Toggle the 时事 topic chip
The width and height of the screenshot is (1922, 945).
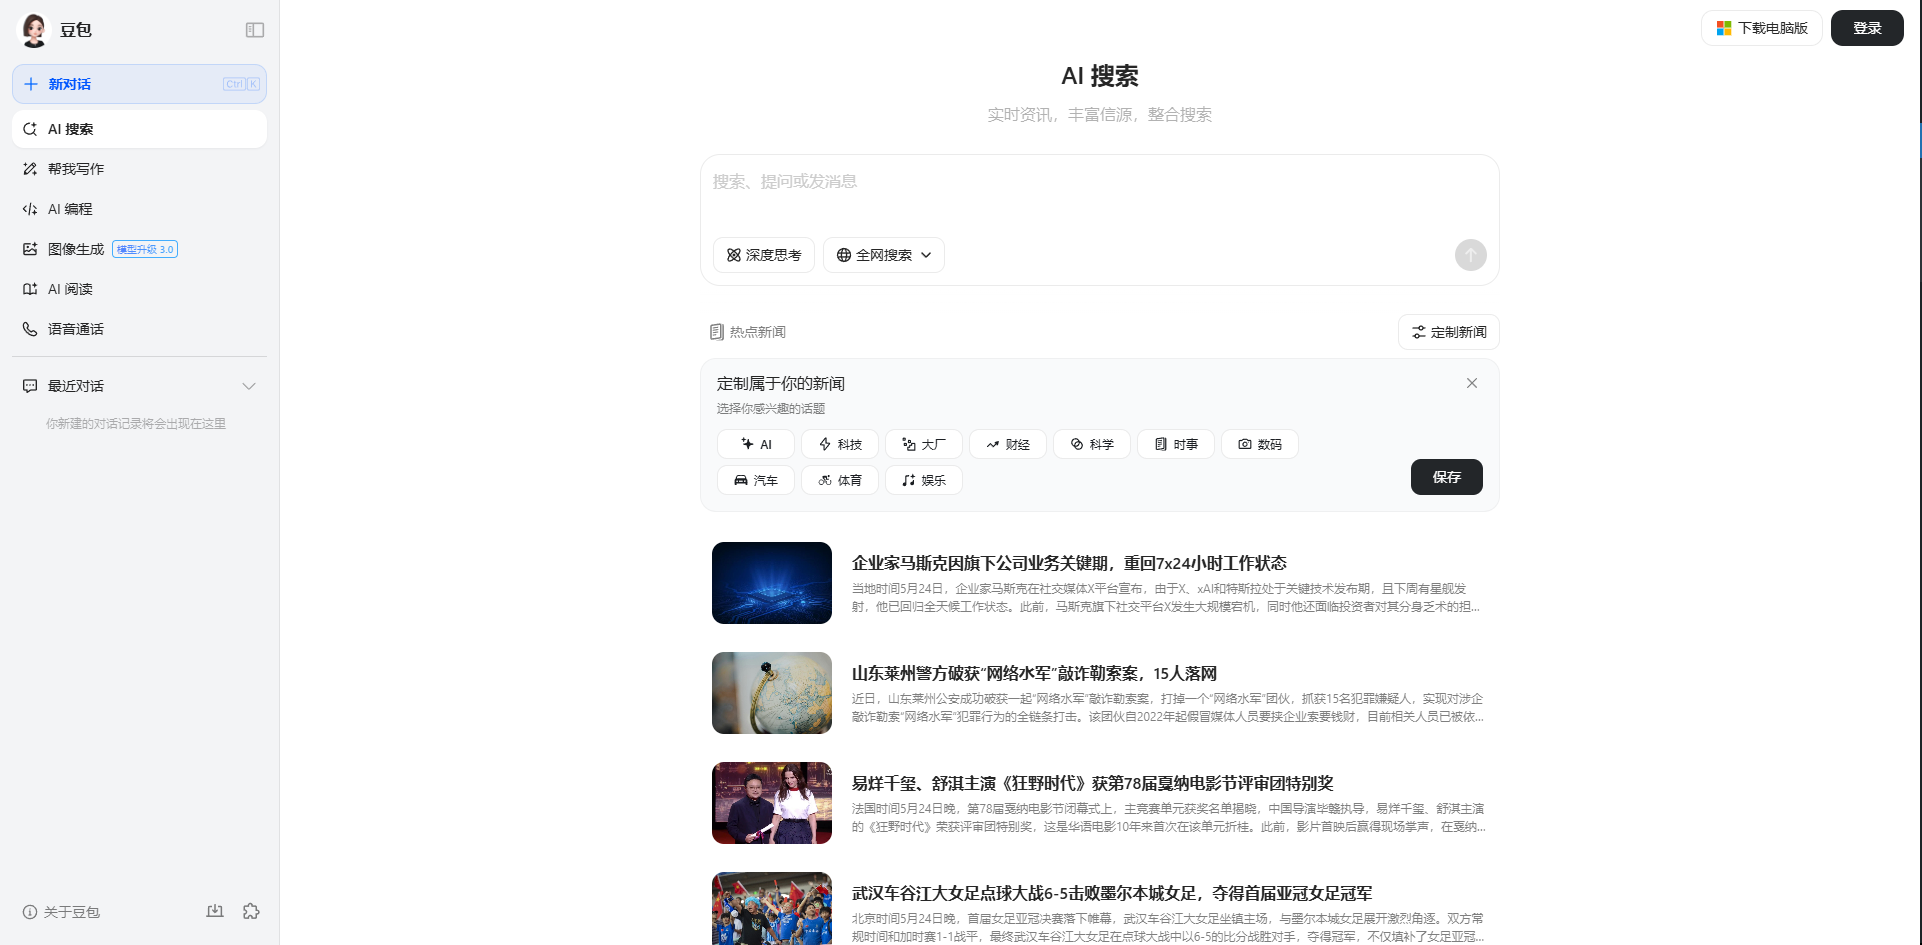[1176, 444]
